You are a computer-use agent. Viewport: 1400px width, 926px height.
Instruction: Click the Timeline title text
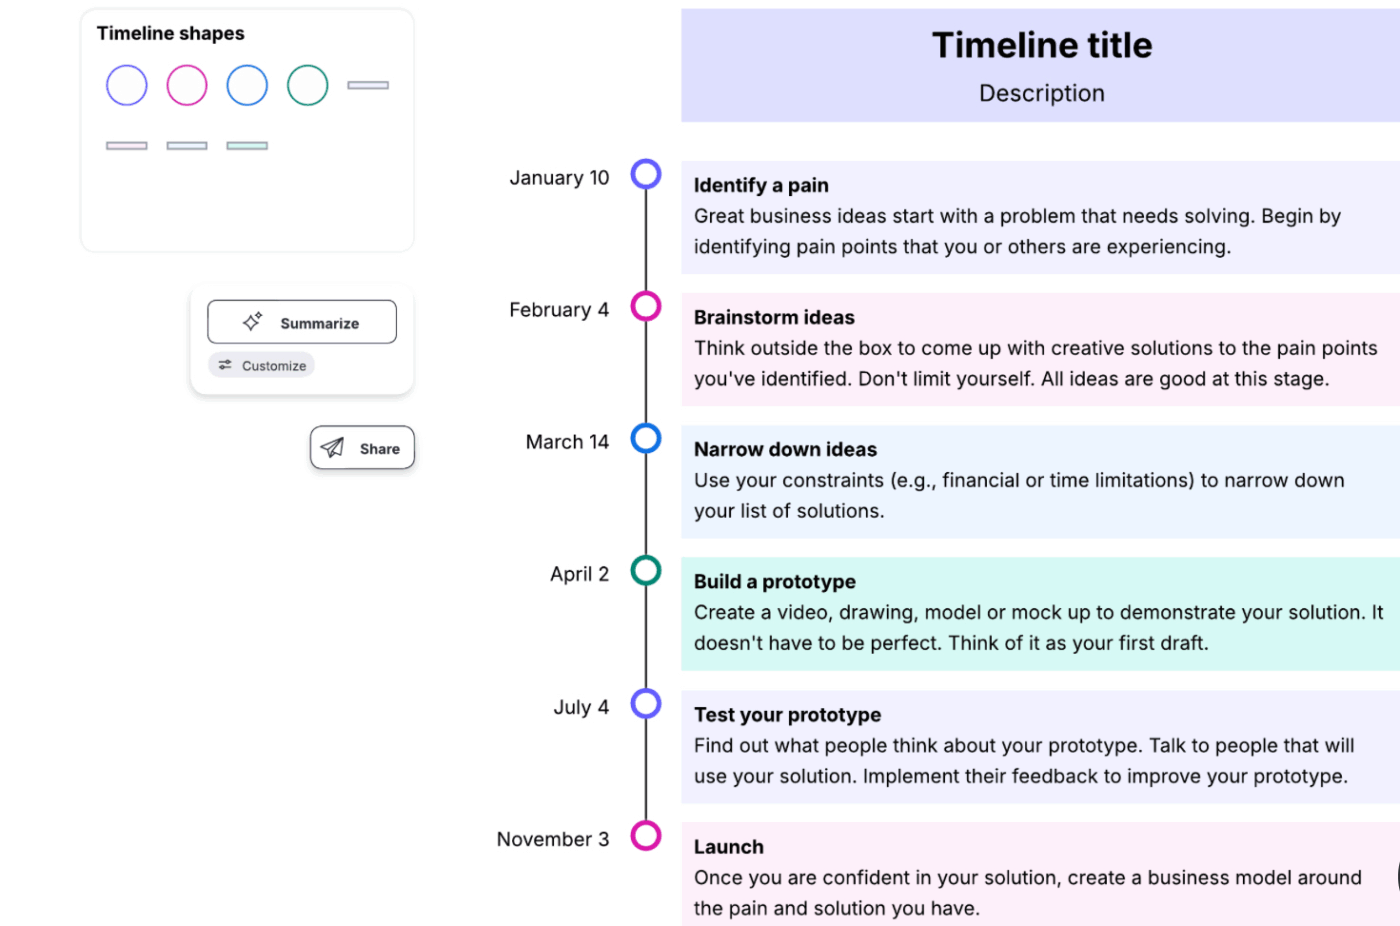(x=1041, y=45)
